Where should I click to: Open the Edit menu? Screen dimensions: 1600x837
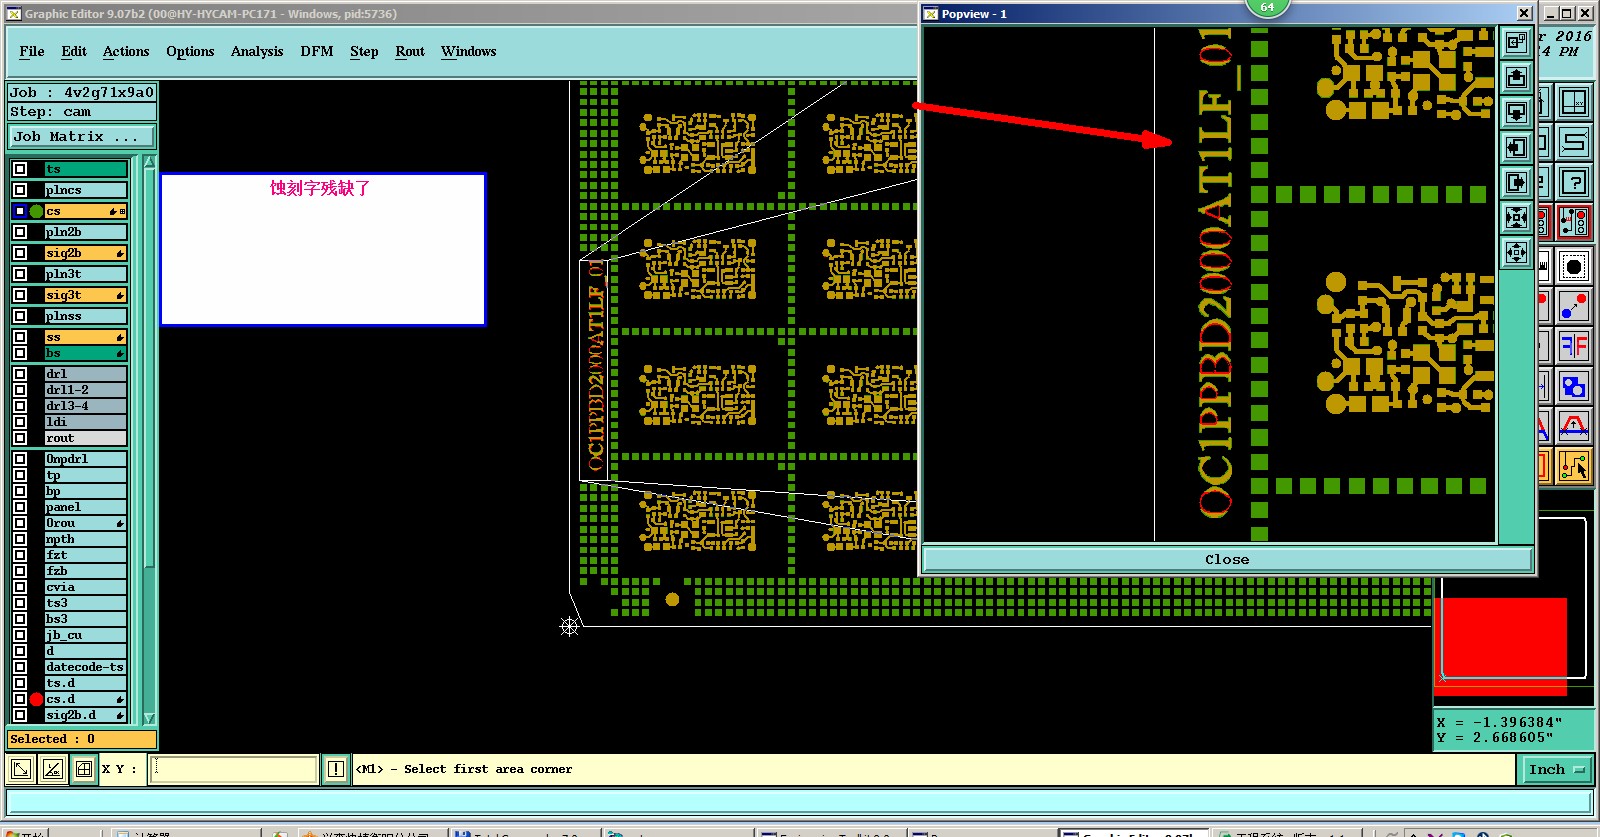(x=74, y=51)
